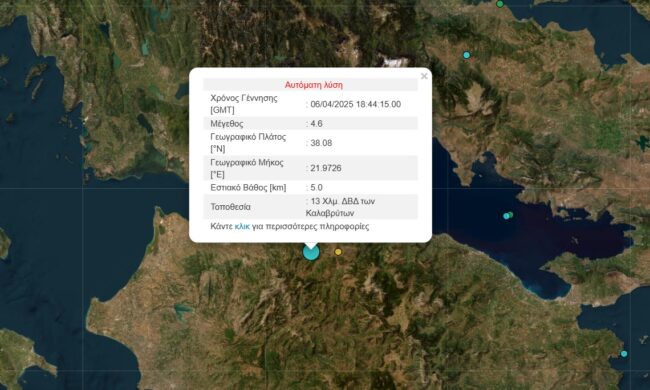This screenshot has width=650, height=390.
Task: Select the location text '13 Χλμ. ΔΒΔ των Καλαβρύτων'
Action: click(x=340, y=207)
